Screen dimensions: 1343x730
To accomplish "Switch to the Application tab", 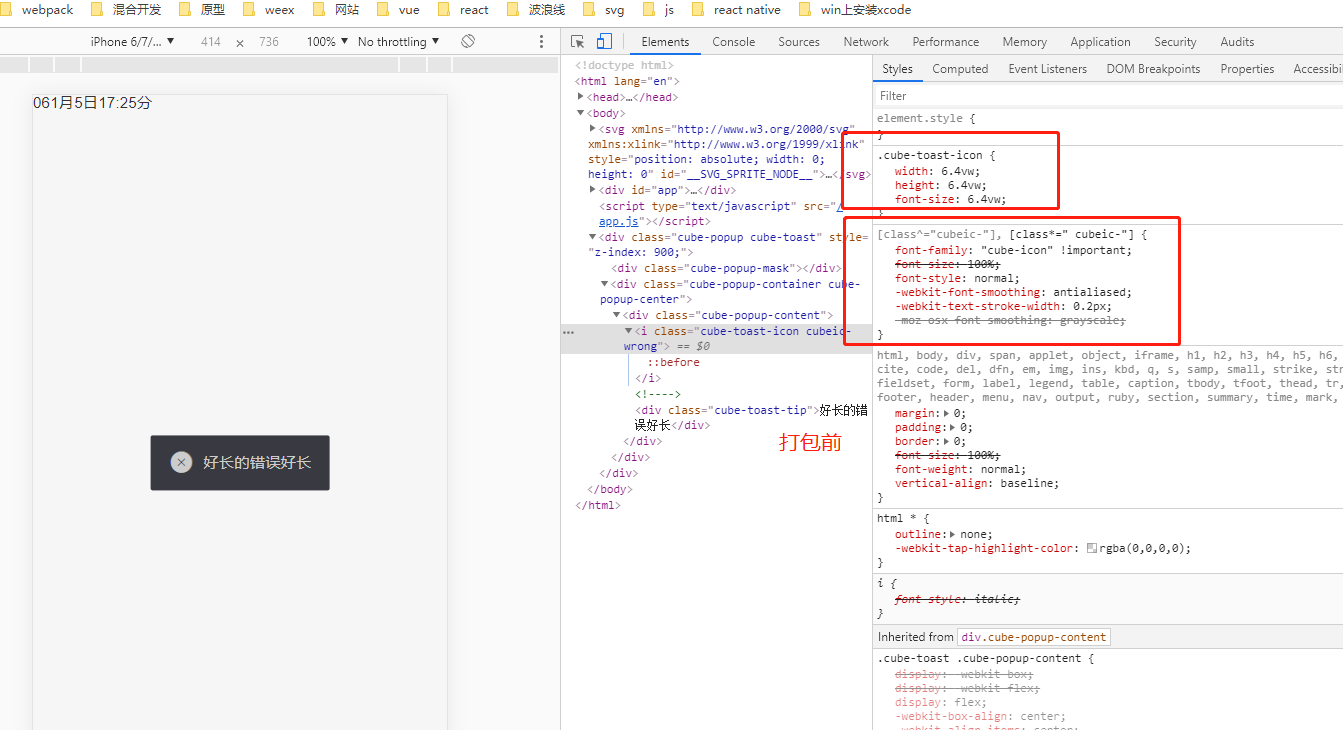I will (1100, 42).
